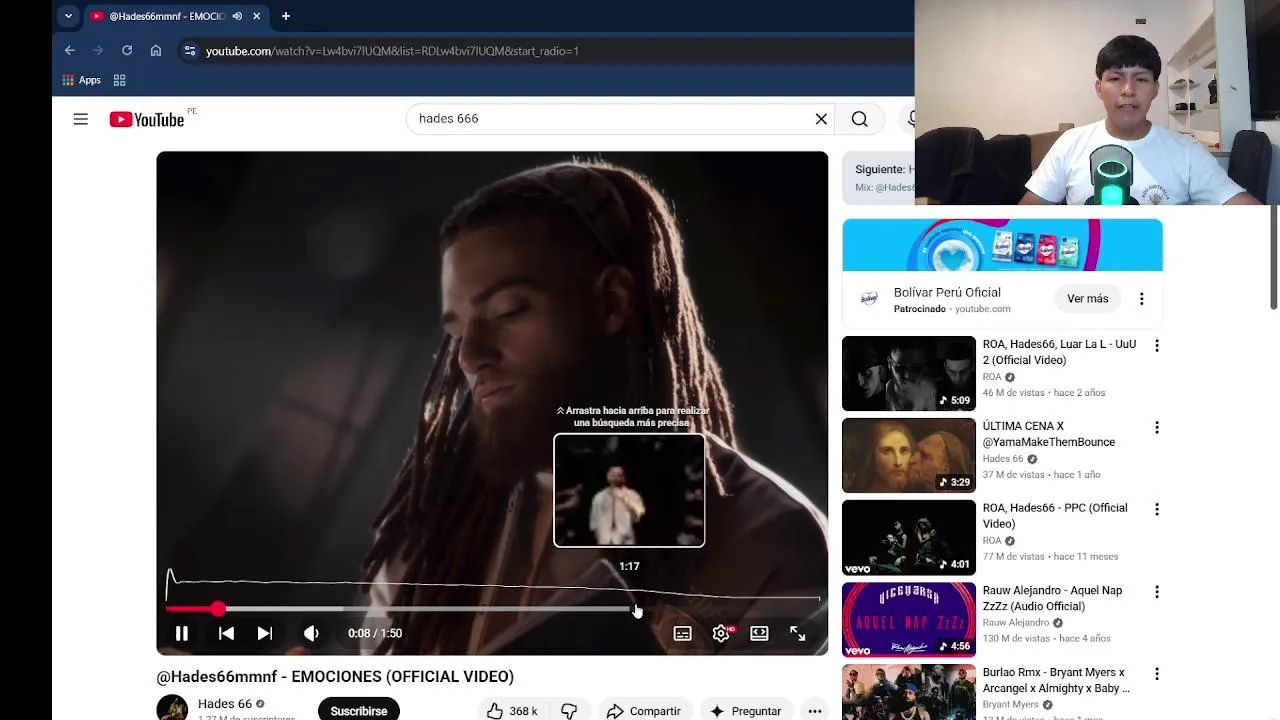Screen dimensions: 1280x720
Task: Play Burlao Rmx video thumbnail
Action: click(x=909, y=692)
